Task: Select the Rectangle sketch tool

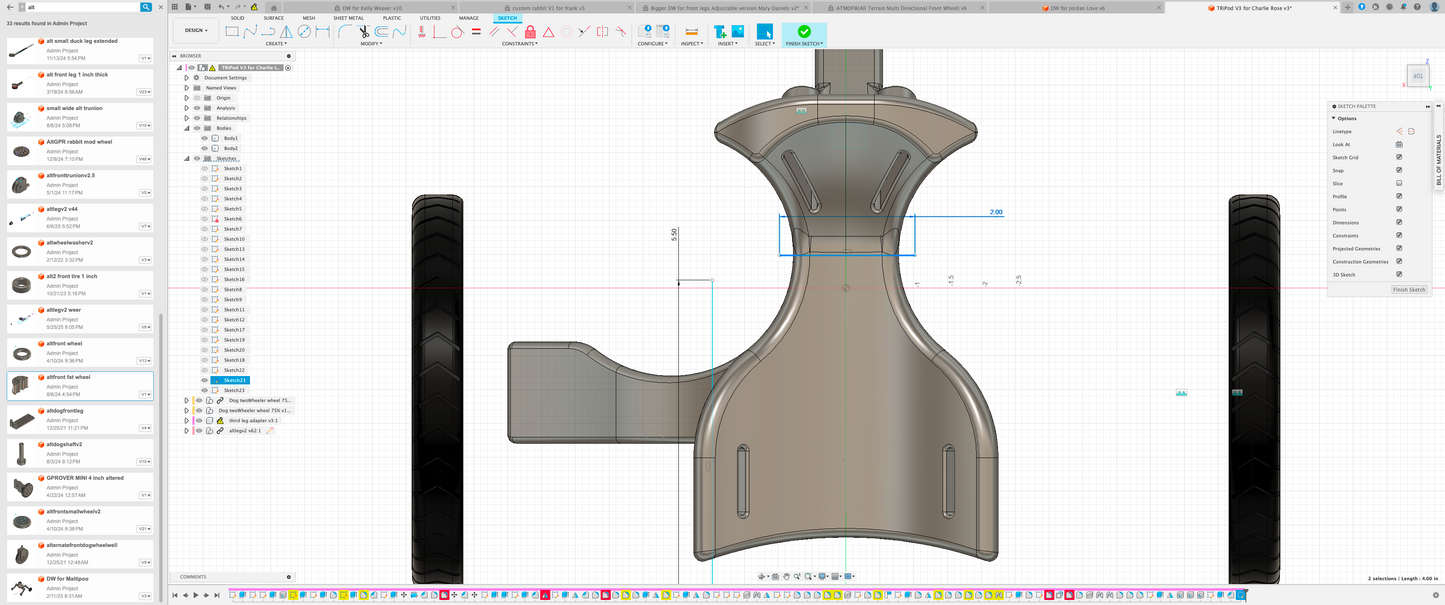Action: [x=232, y=32]
